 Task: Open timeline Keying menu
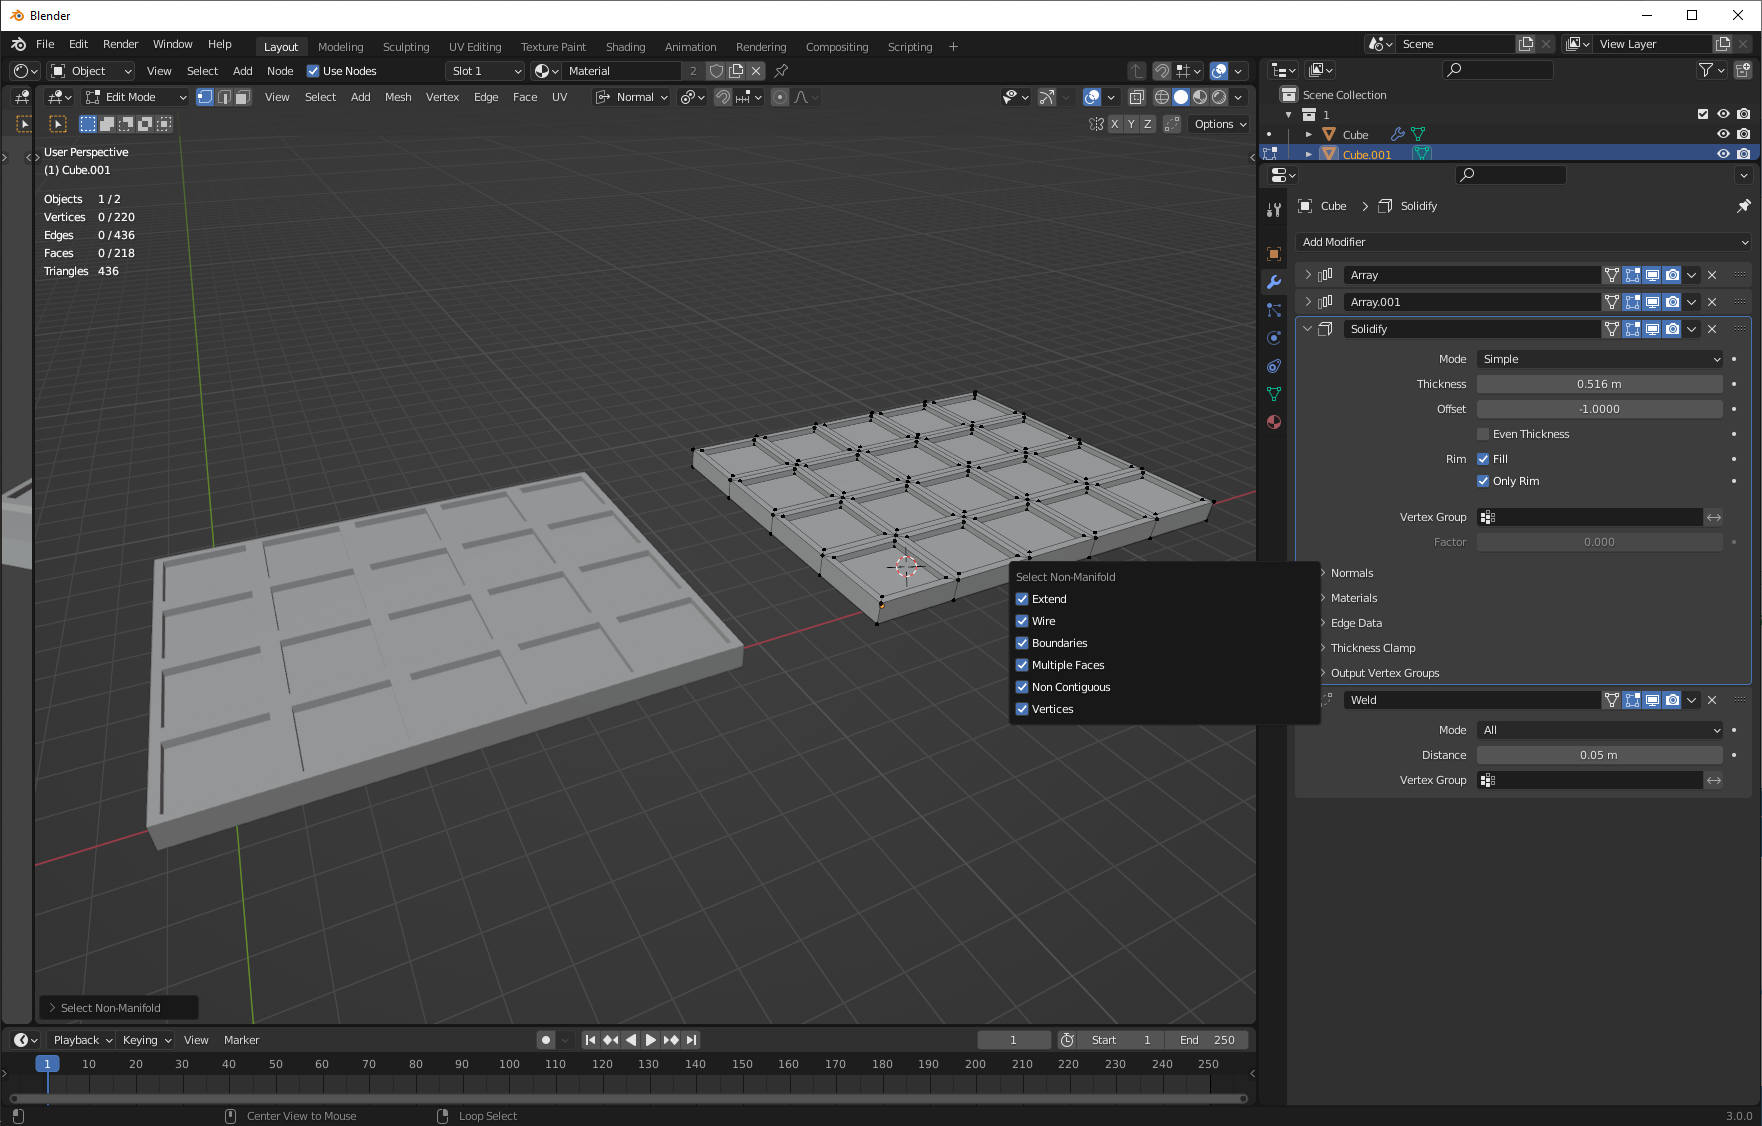(147, 1040)
